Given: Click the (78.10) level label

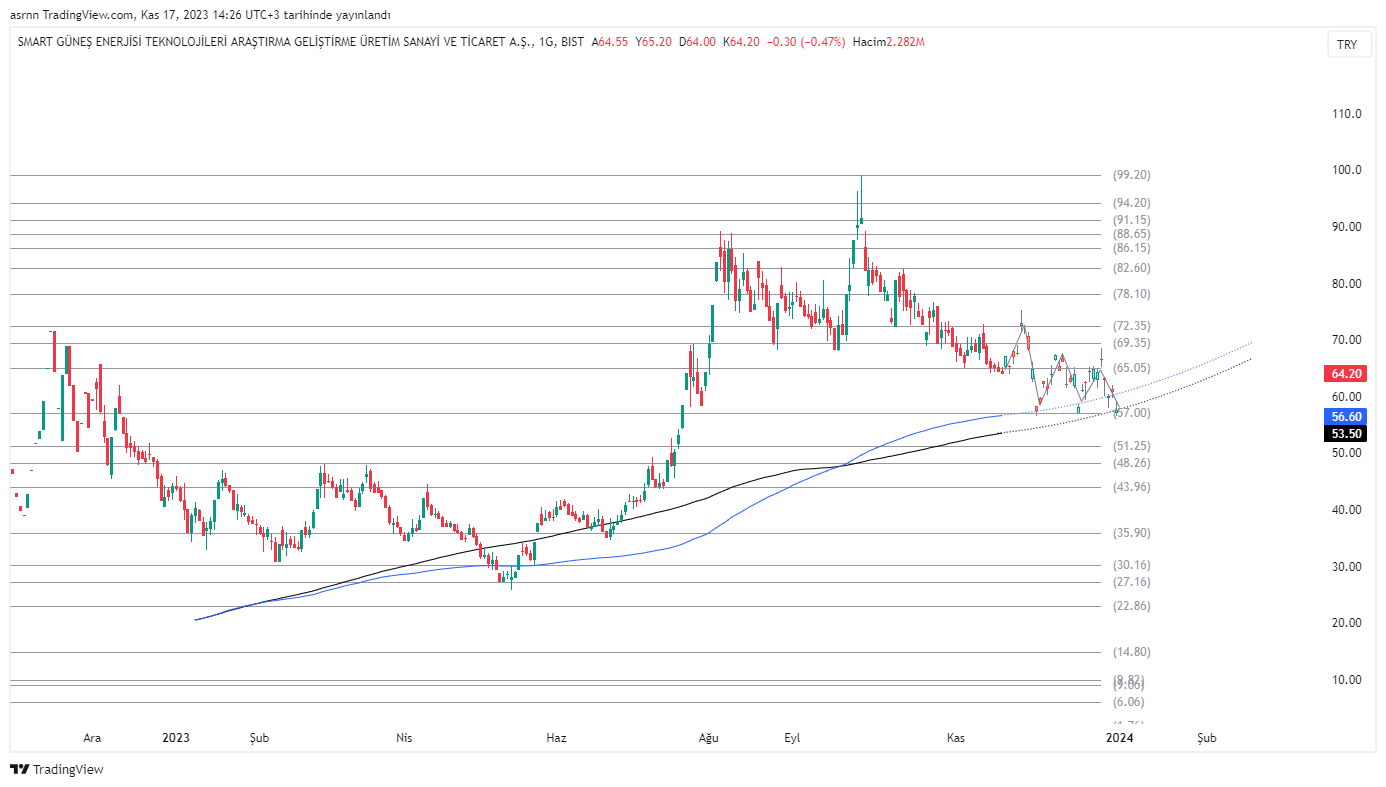Looking at the screenshot, I should pyautogui.click(x=1132, y=294).
